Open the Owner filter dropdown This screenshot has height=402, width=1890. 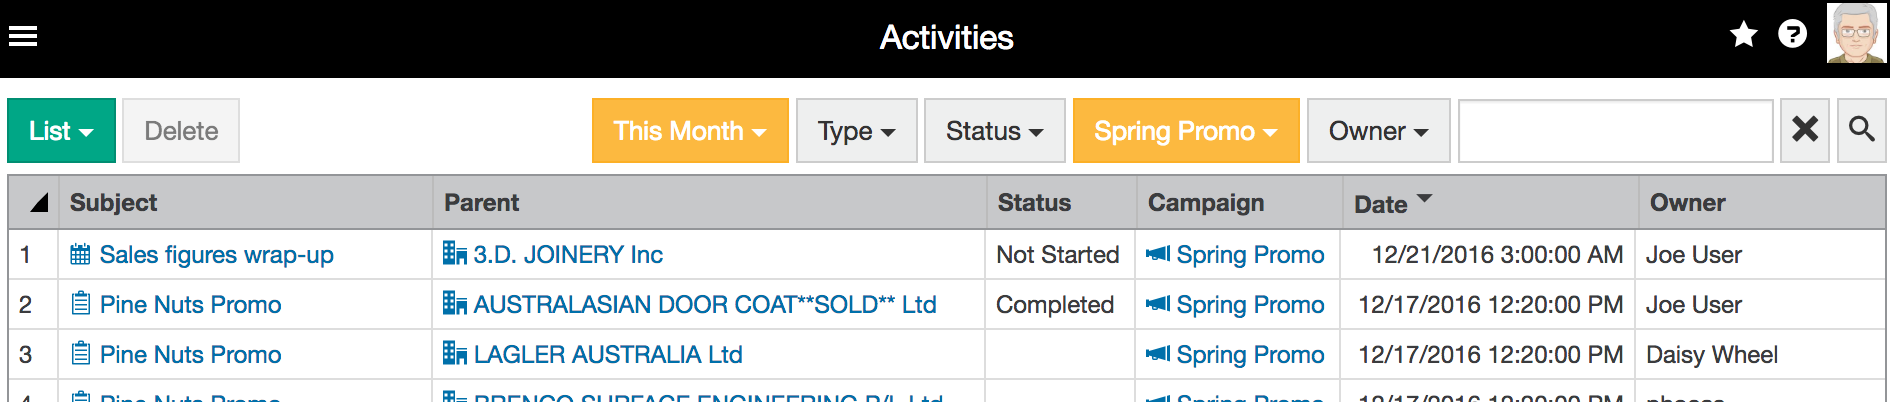1379,130
